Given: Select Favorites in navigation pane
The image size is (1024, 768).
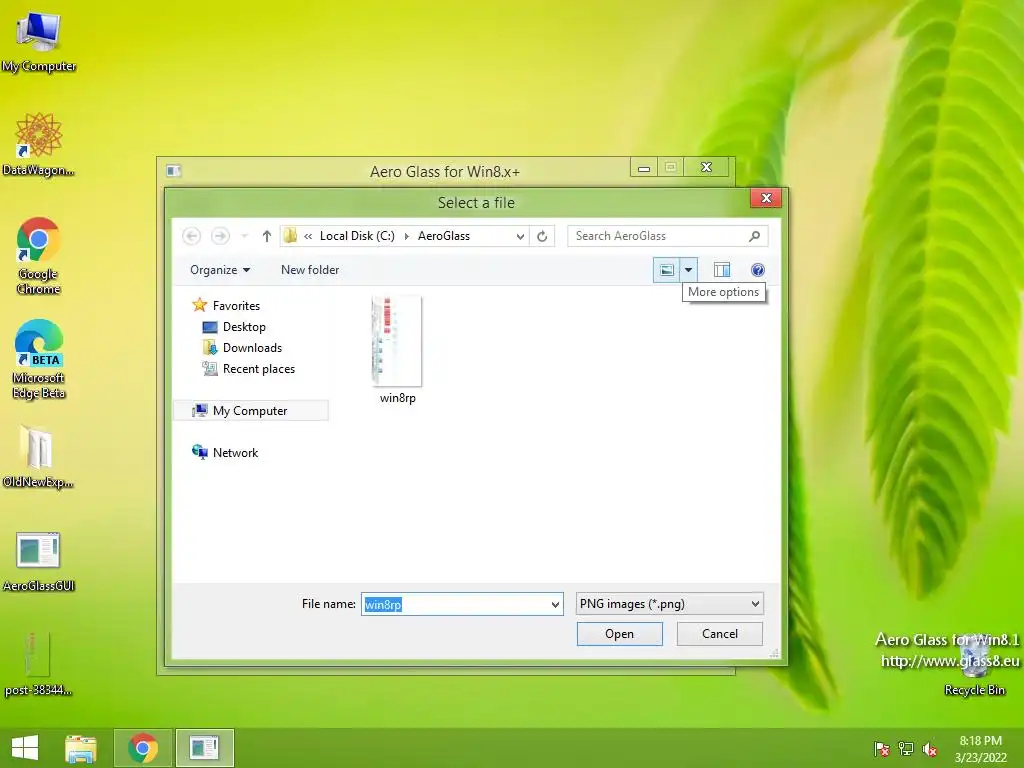Looking at the screenshot, I should (226, 306).
